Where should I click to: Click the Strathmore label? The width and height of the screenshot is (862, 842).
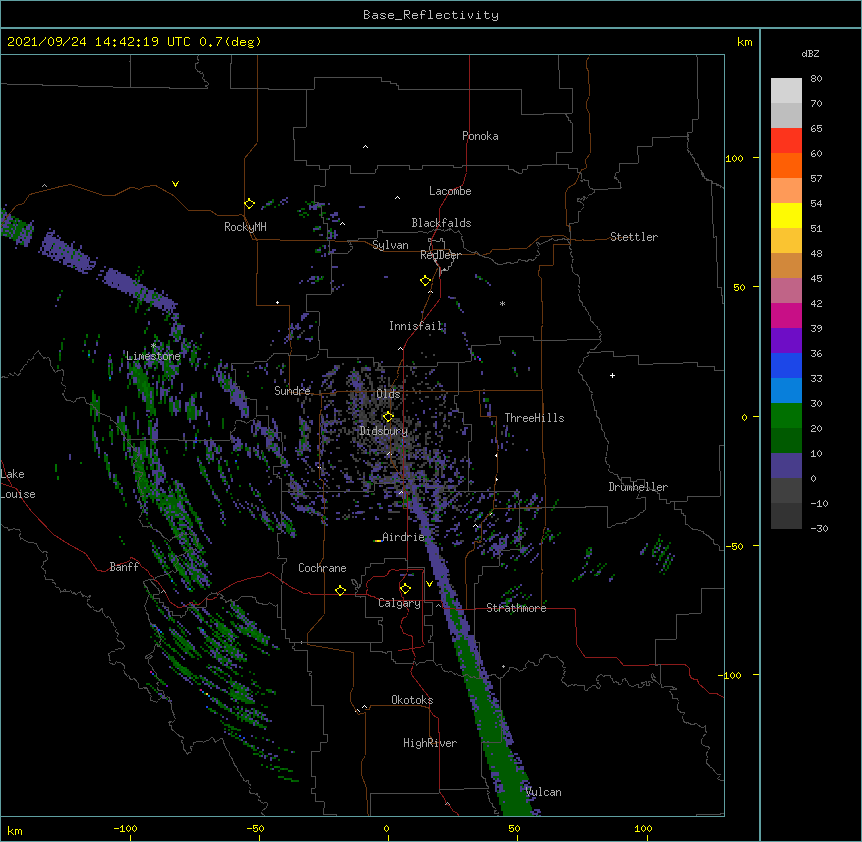click(x=516, y=608)
